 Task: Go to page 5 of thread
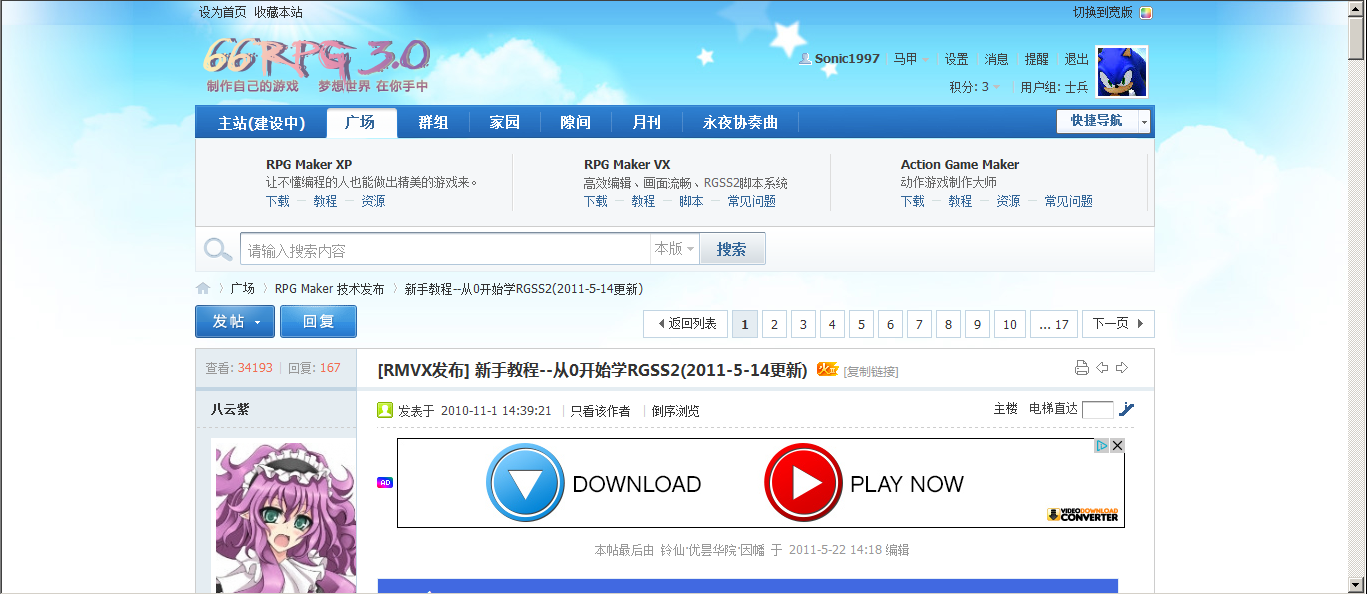[861, 324]
